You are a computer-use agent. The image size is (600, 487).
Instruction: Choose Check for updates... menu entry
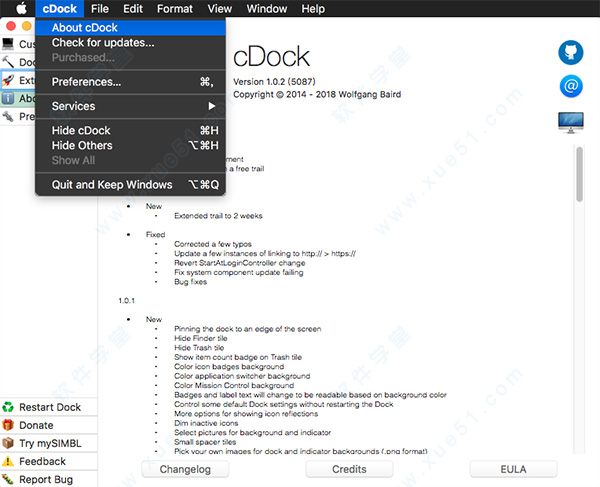130,42
